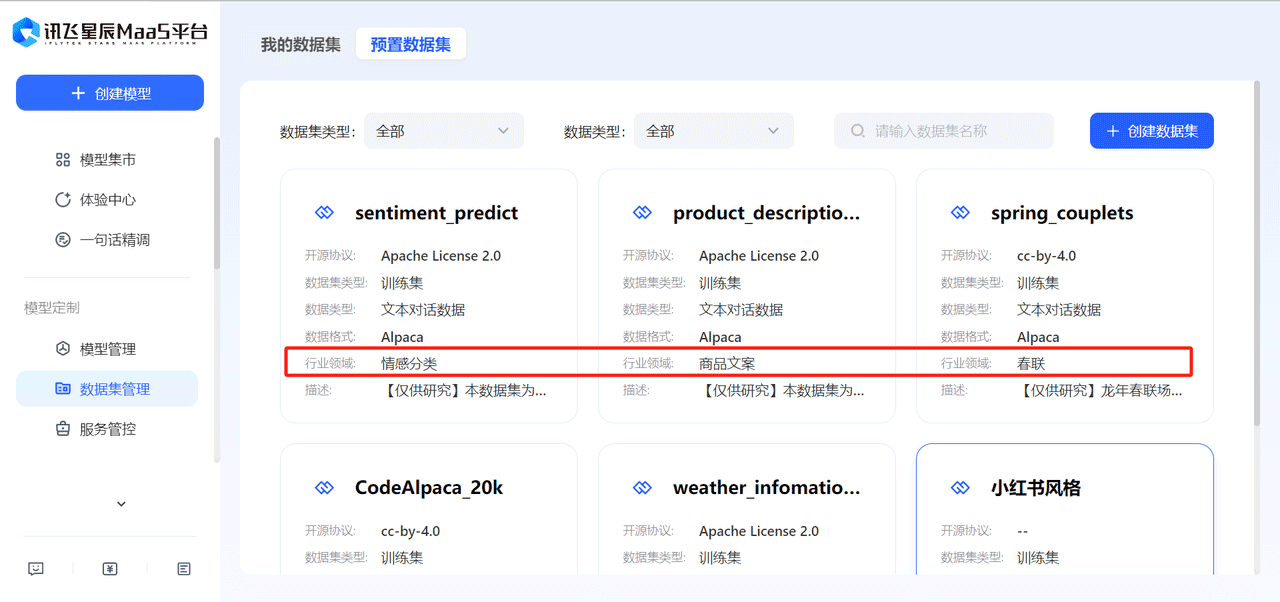Select the 预置数据集 tab
The image size is (1280, 602).
click(x=410, y=45)
